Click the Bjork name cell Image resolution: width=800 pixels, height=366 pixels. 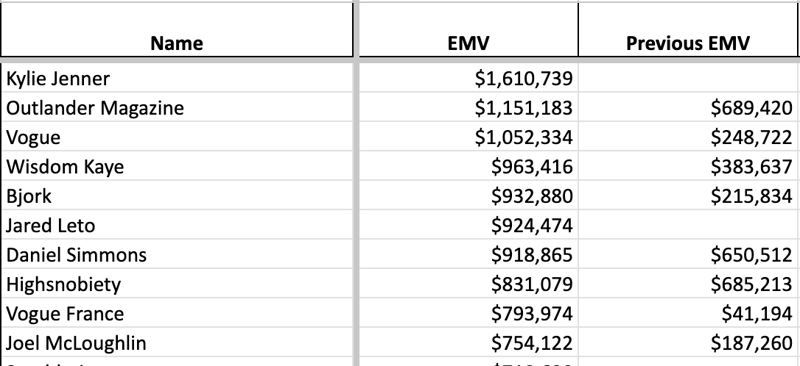pyautogui.click(x=177, y=196)
